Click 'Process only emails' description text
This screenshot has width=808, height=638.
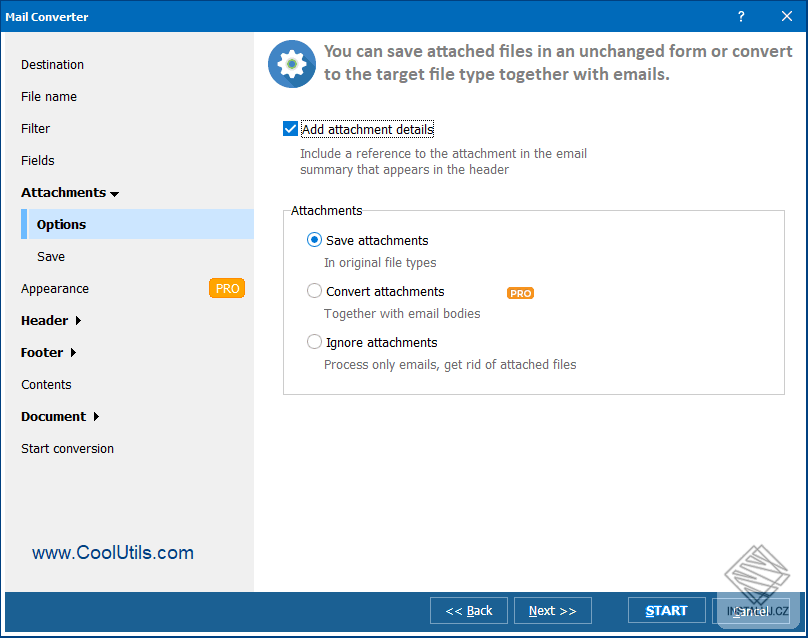point(450,364)
